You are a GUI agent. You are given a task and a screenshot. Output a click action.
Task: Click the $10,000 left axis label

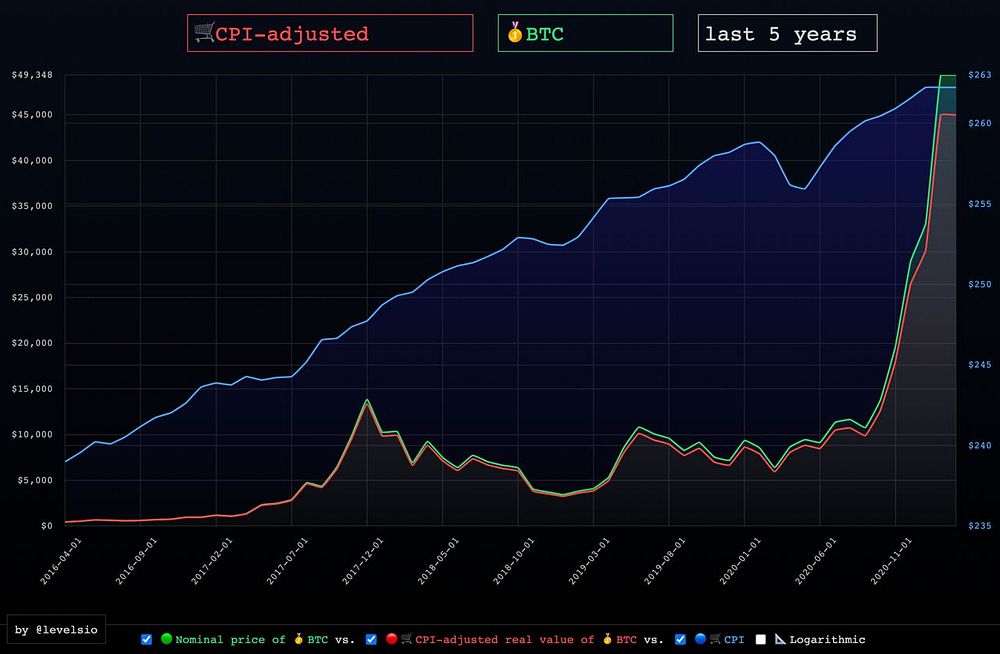click(32, 435)
